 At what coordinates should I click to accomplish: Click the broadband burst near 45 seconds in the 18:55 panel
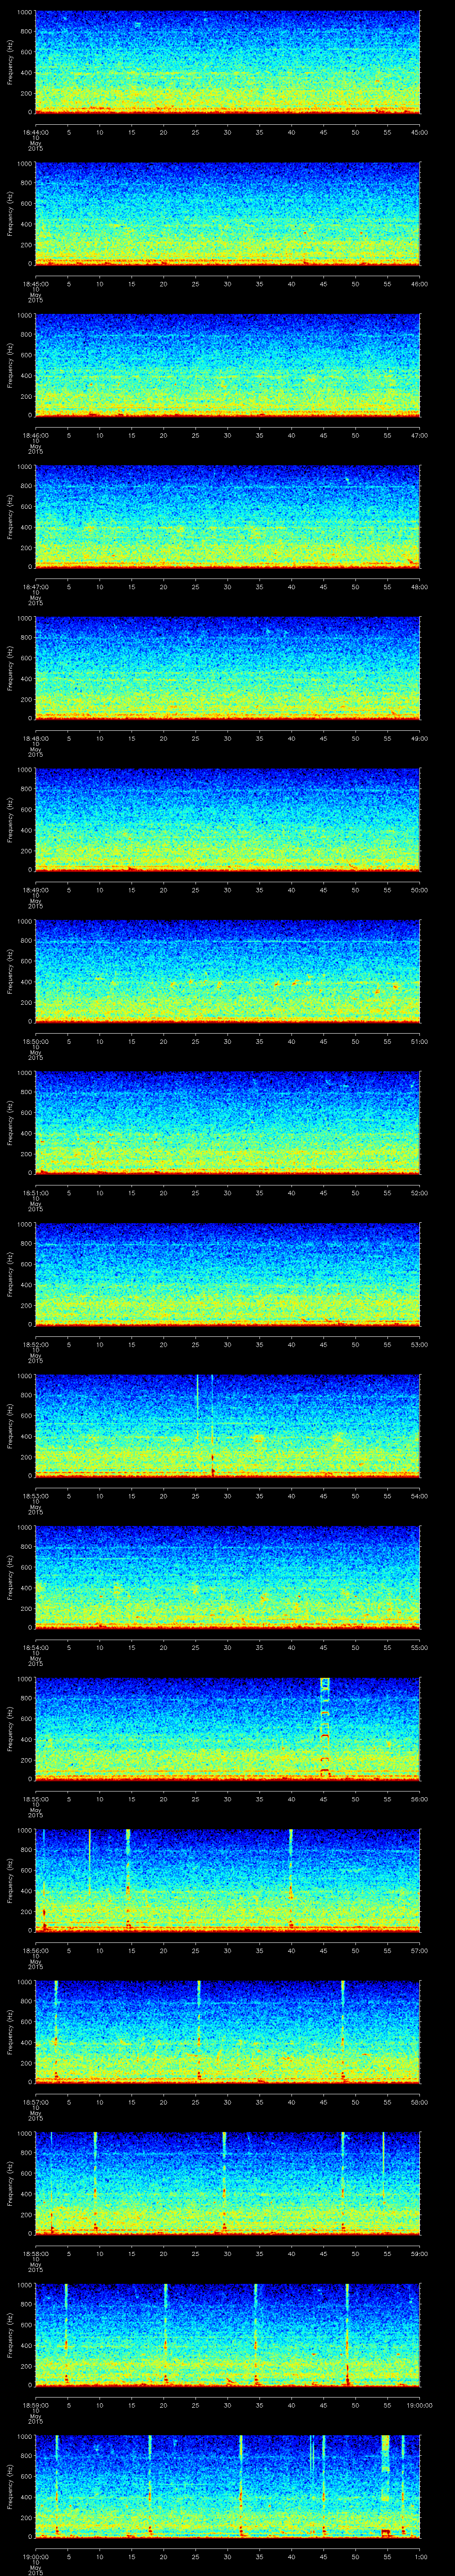point(324,1728)
